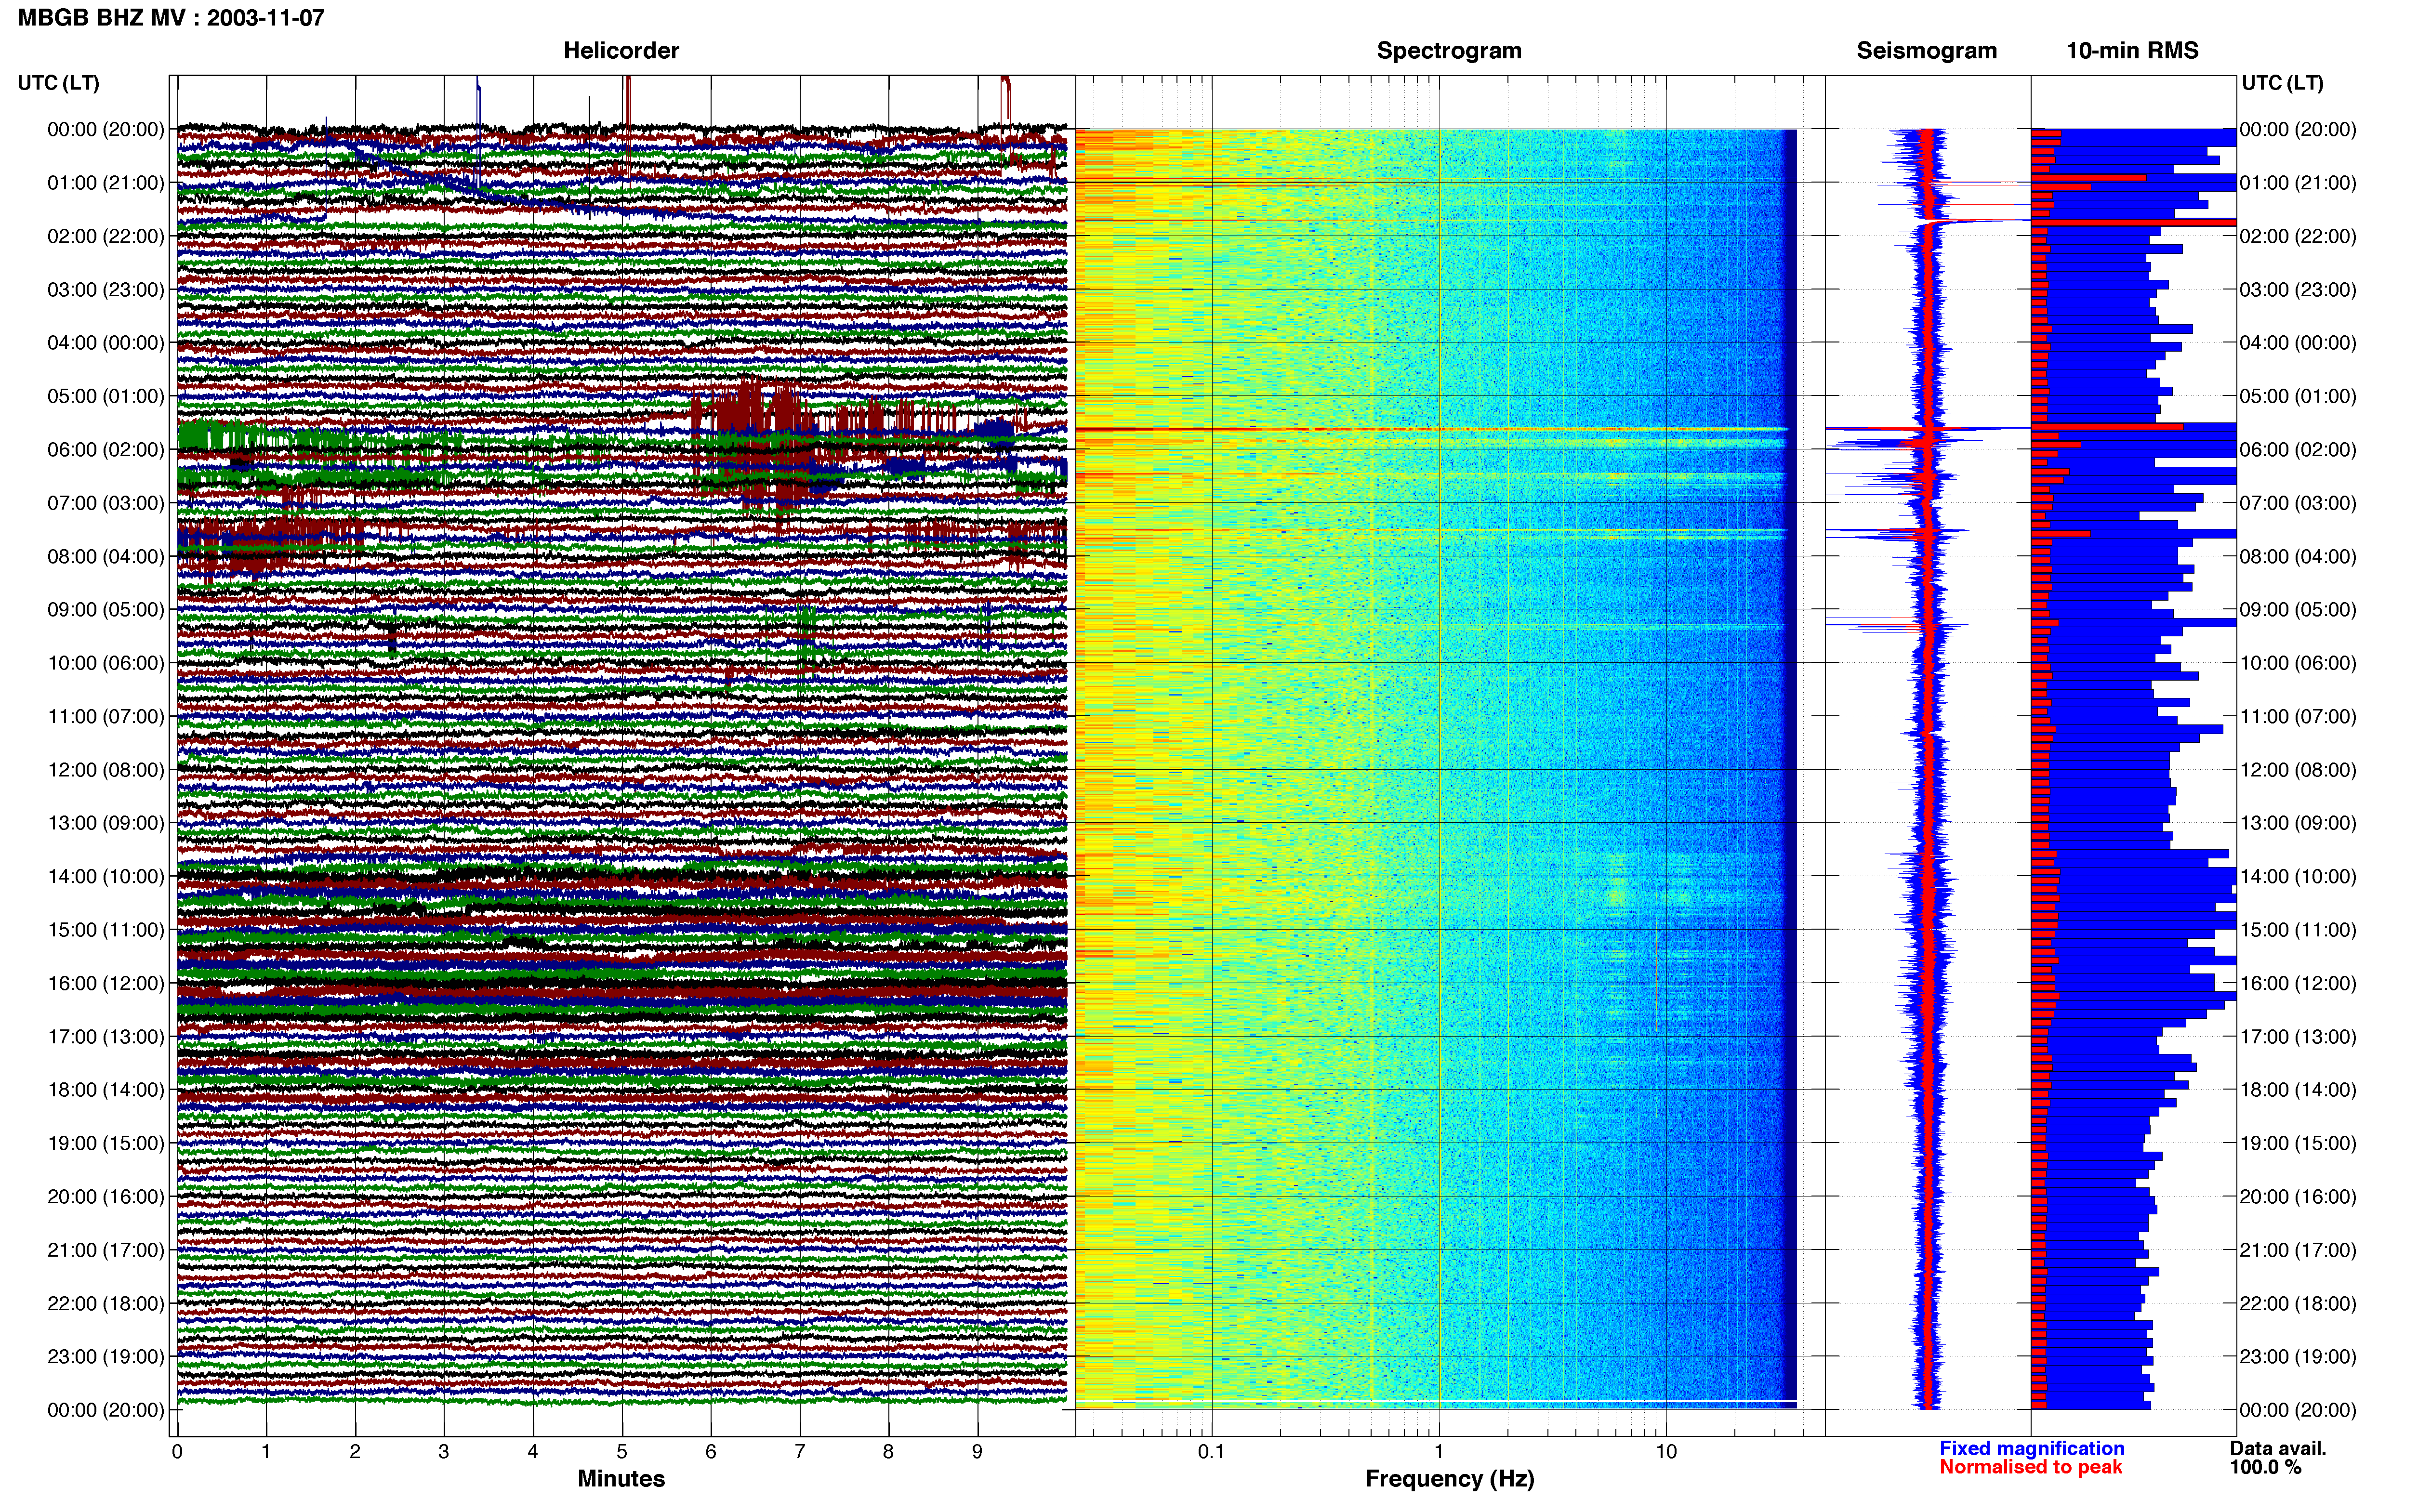The image size is (2418, 1512).
Task: Click the right-side '06:00 (02:00)' time label
Action: coord(2298,450)
